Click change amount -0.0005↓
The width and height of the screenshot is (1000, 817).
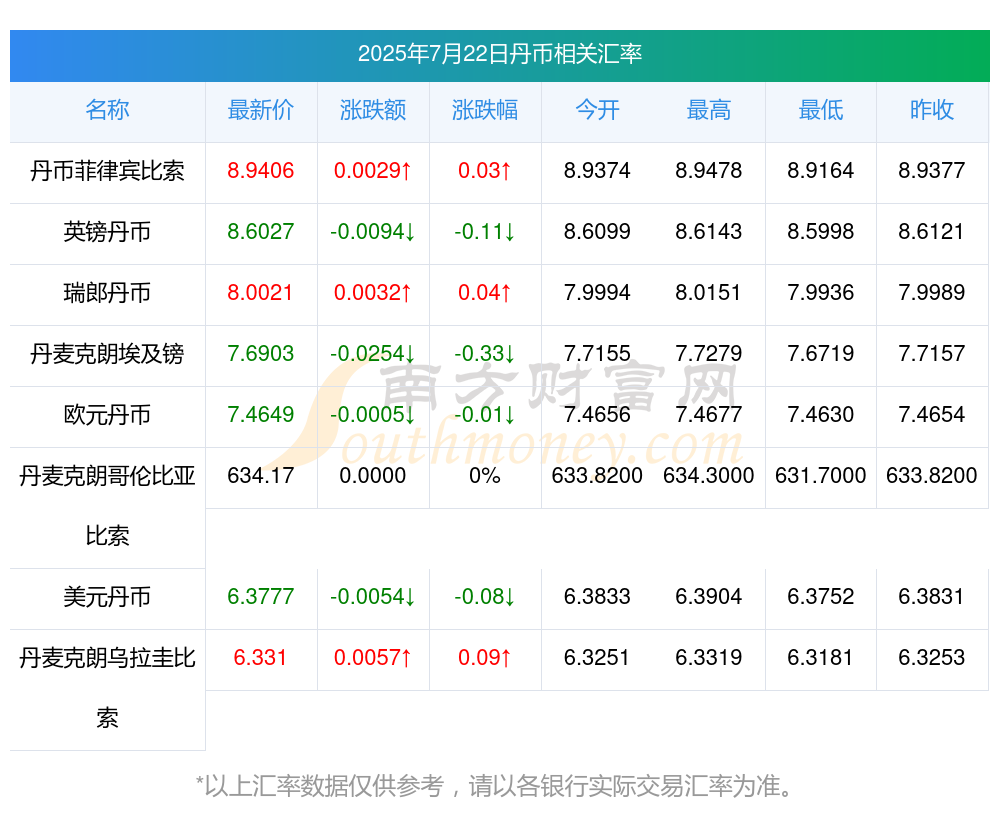coord(372,414)
